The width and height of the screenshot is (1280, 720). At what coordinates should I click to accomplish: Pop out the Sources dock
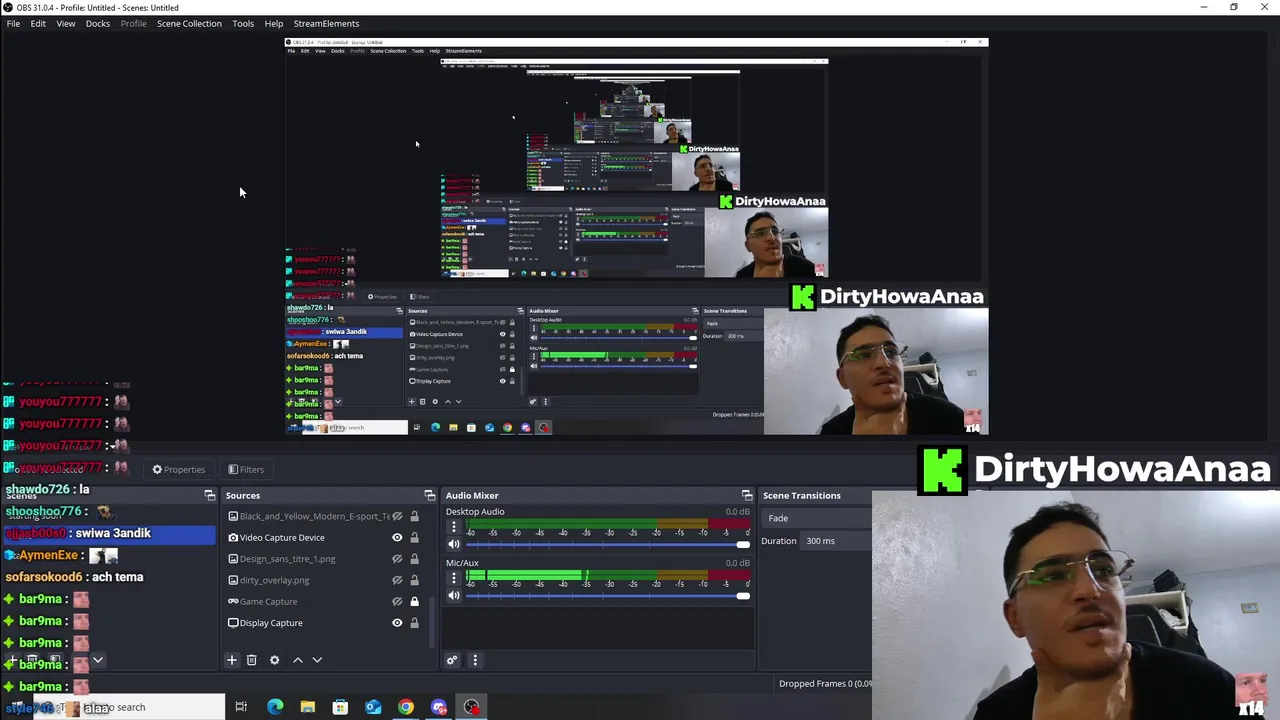pyautogui.click(x=429, y=495)
